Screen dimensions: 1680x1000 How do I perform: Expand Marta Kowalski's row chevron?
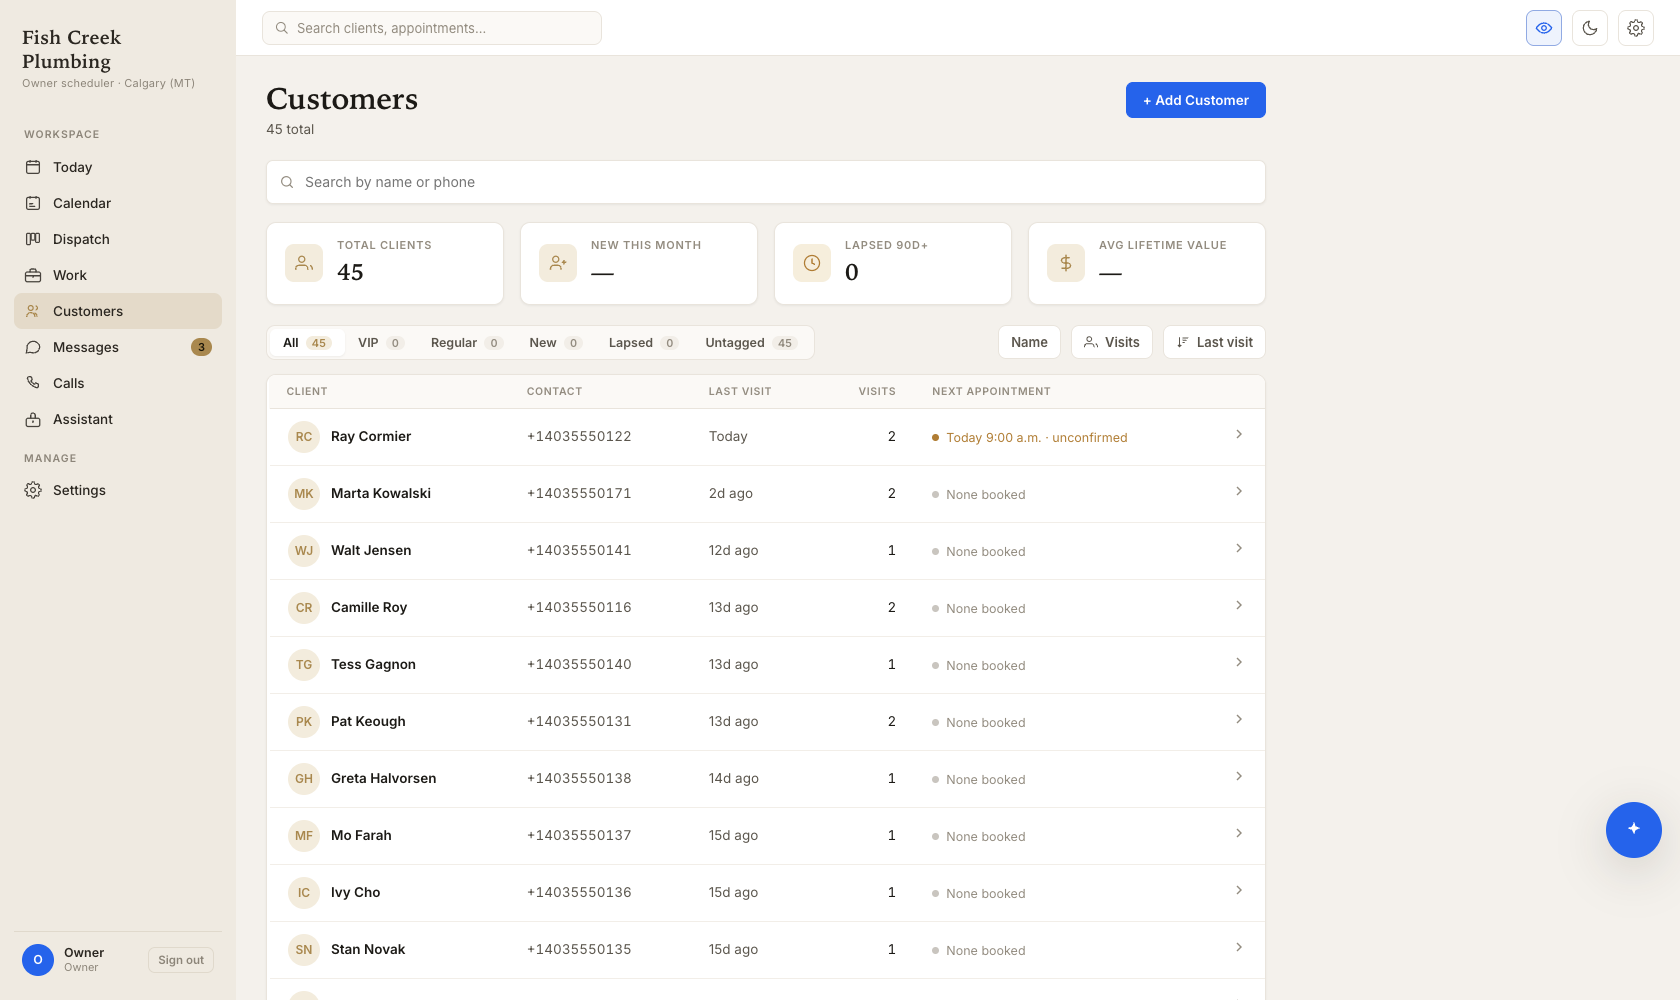pyautogui.click(x=1239, y=491)
